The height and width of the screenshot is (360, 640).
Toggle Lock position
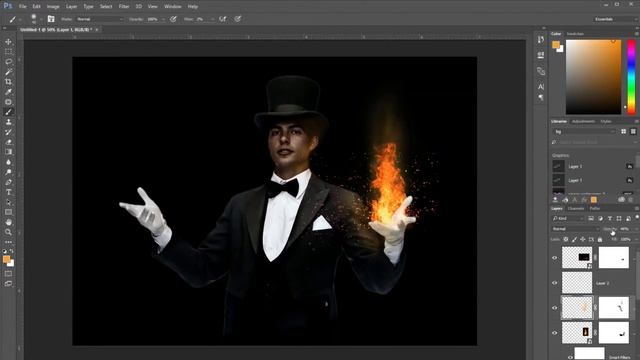(x=583, y=239)
